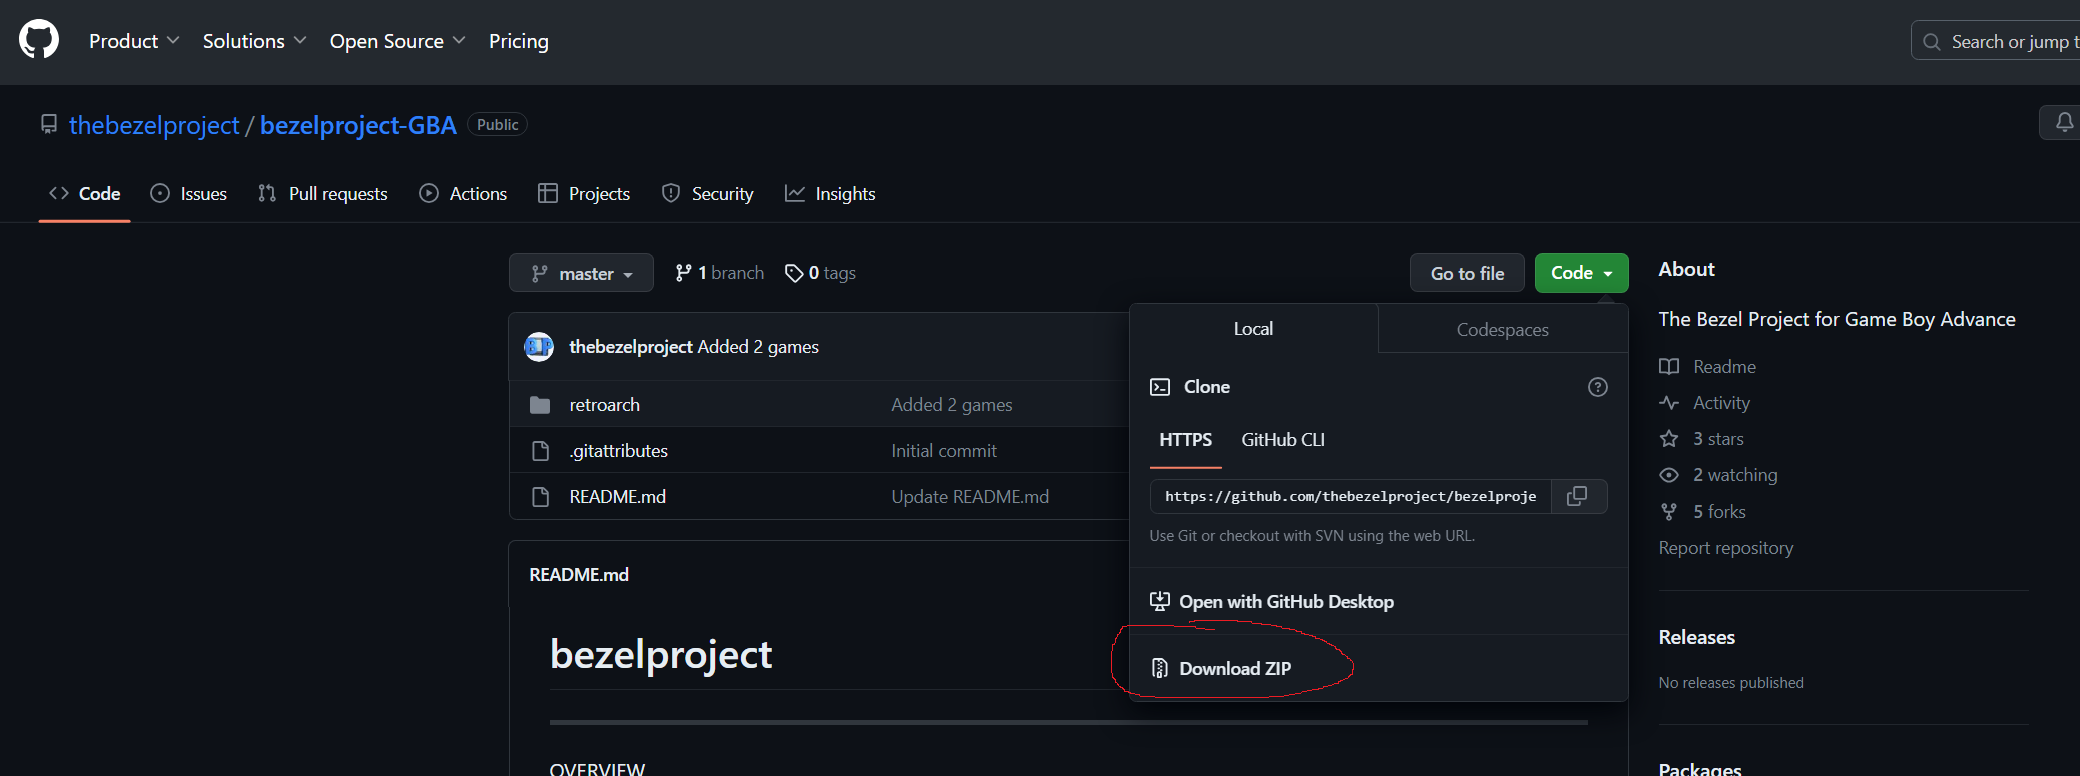Screen dimensions: 2080x776
Task: Click the repository icon before thebezelproject
Action: [49, 124]
